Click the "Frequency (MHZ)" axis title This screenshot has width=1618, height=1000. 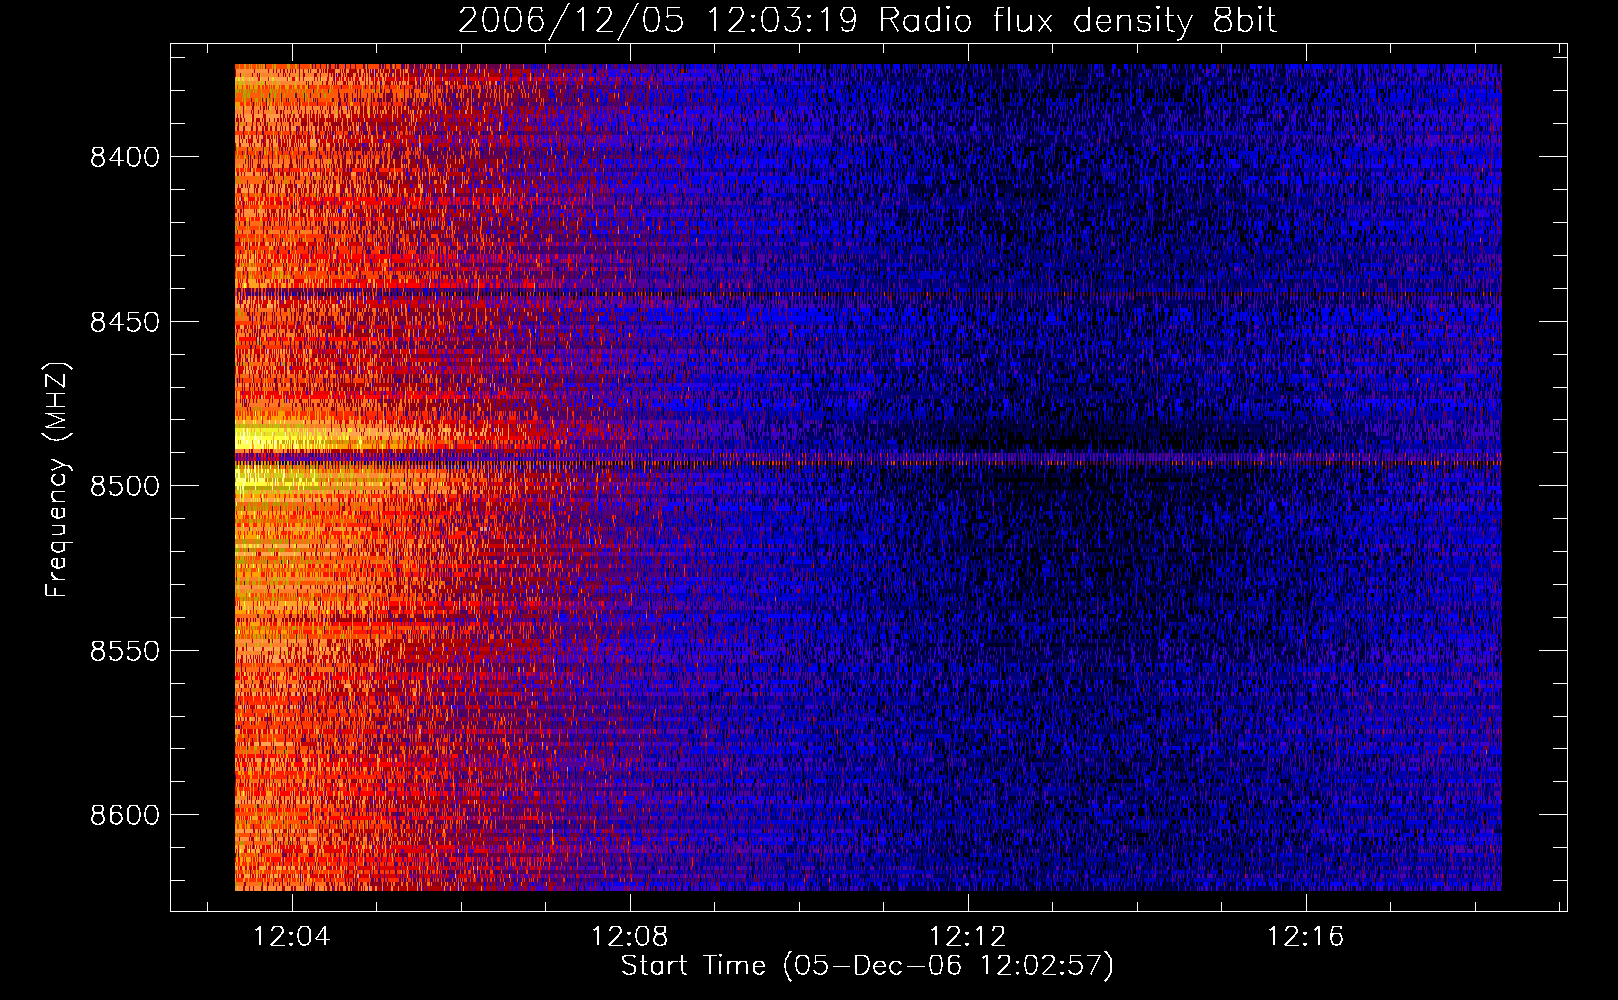coord(57,480)
